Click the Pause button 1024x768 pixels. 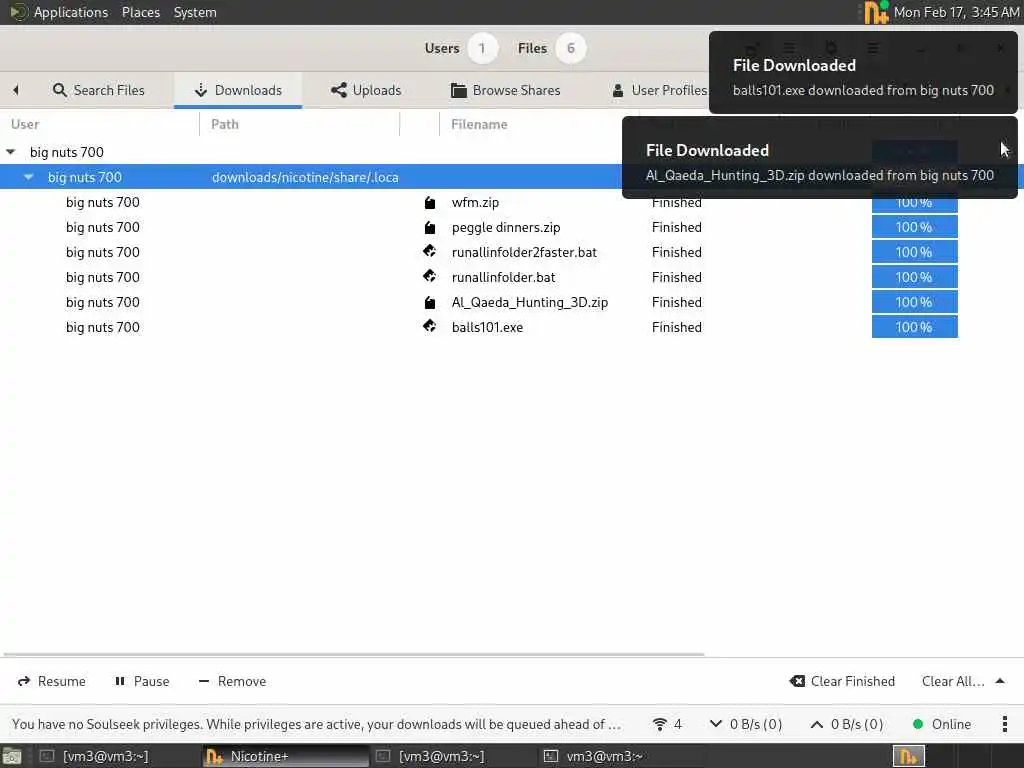[142, 681]
